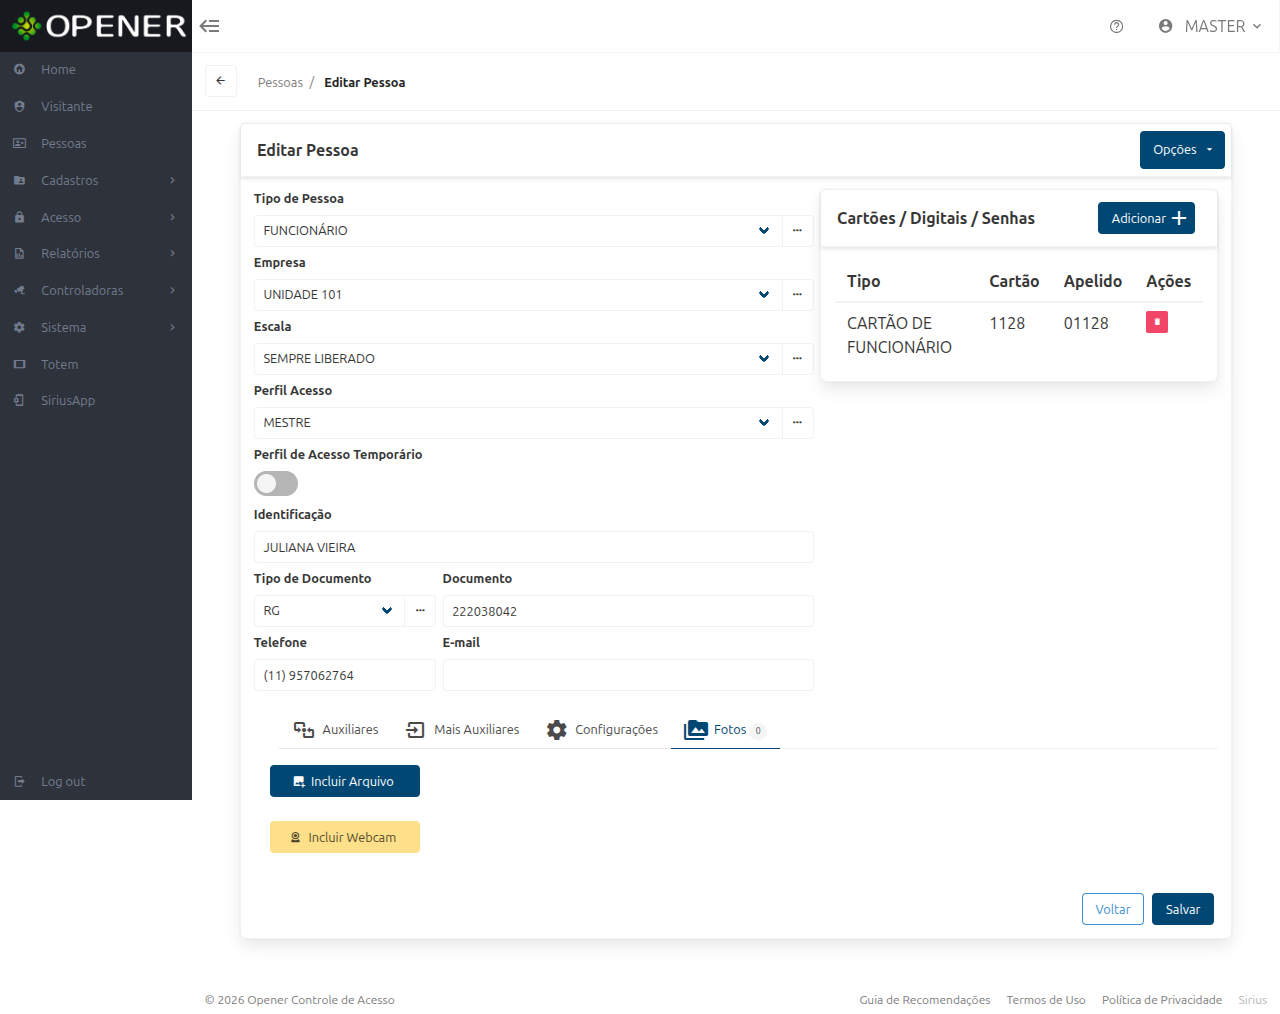The height and width of the screenshot is (1014, 1280).
Task: Click the Home icon in sidebar
Action: click(19, 69)
